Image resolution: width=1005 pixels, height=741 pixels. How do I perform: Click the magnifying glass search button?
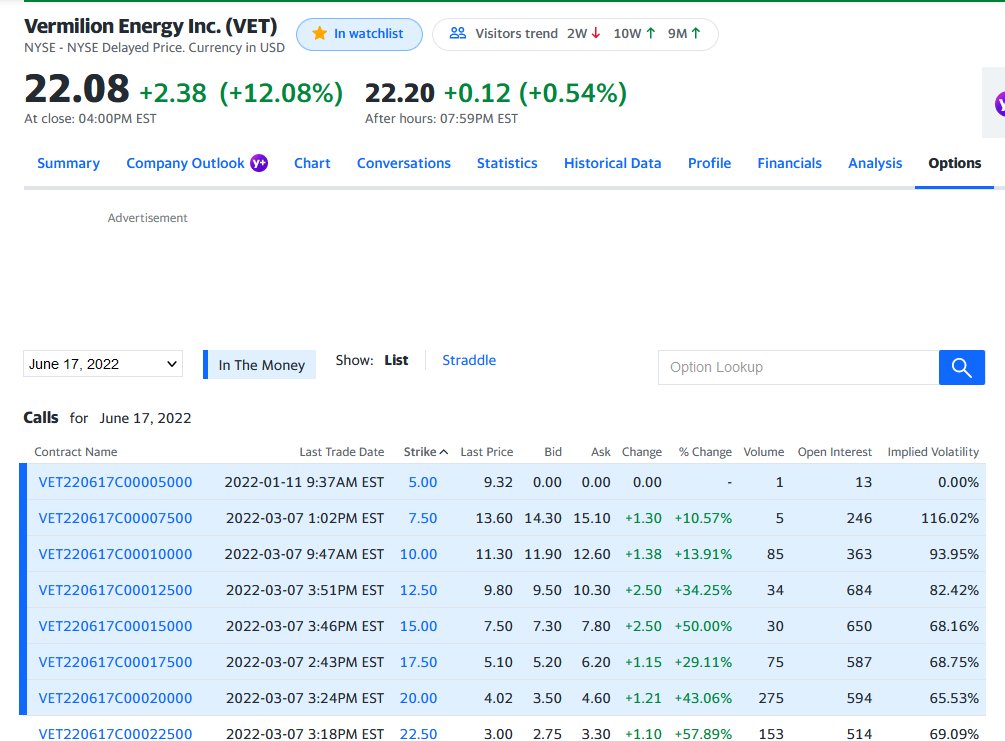pyautogui.click(x=961, y=367)
